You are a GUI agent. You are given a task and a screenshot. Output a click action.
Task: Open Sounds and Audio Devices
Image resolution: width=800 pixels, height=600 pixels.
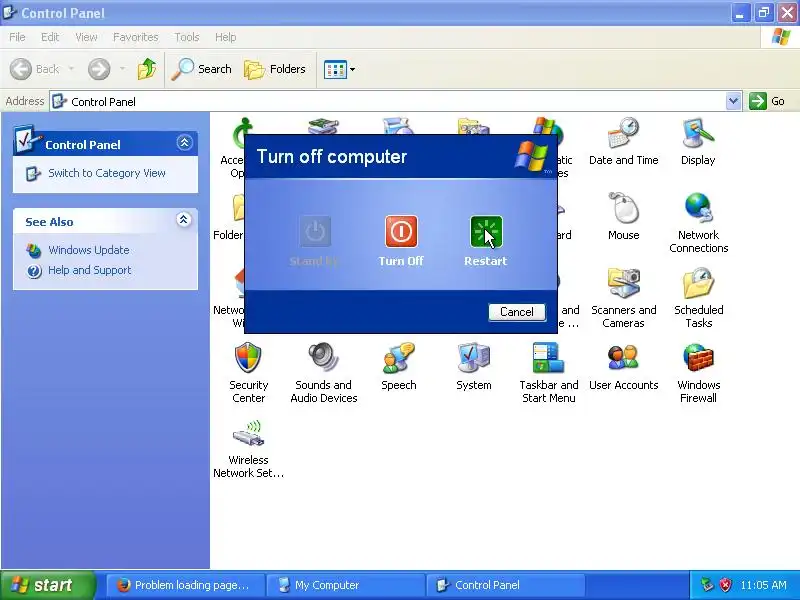tap(323, 372)
